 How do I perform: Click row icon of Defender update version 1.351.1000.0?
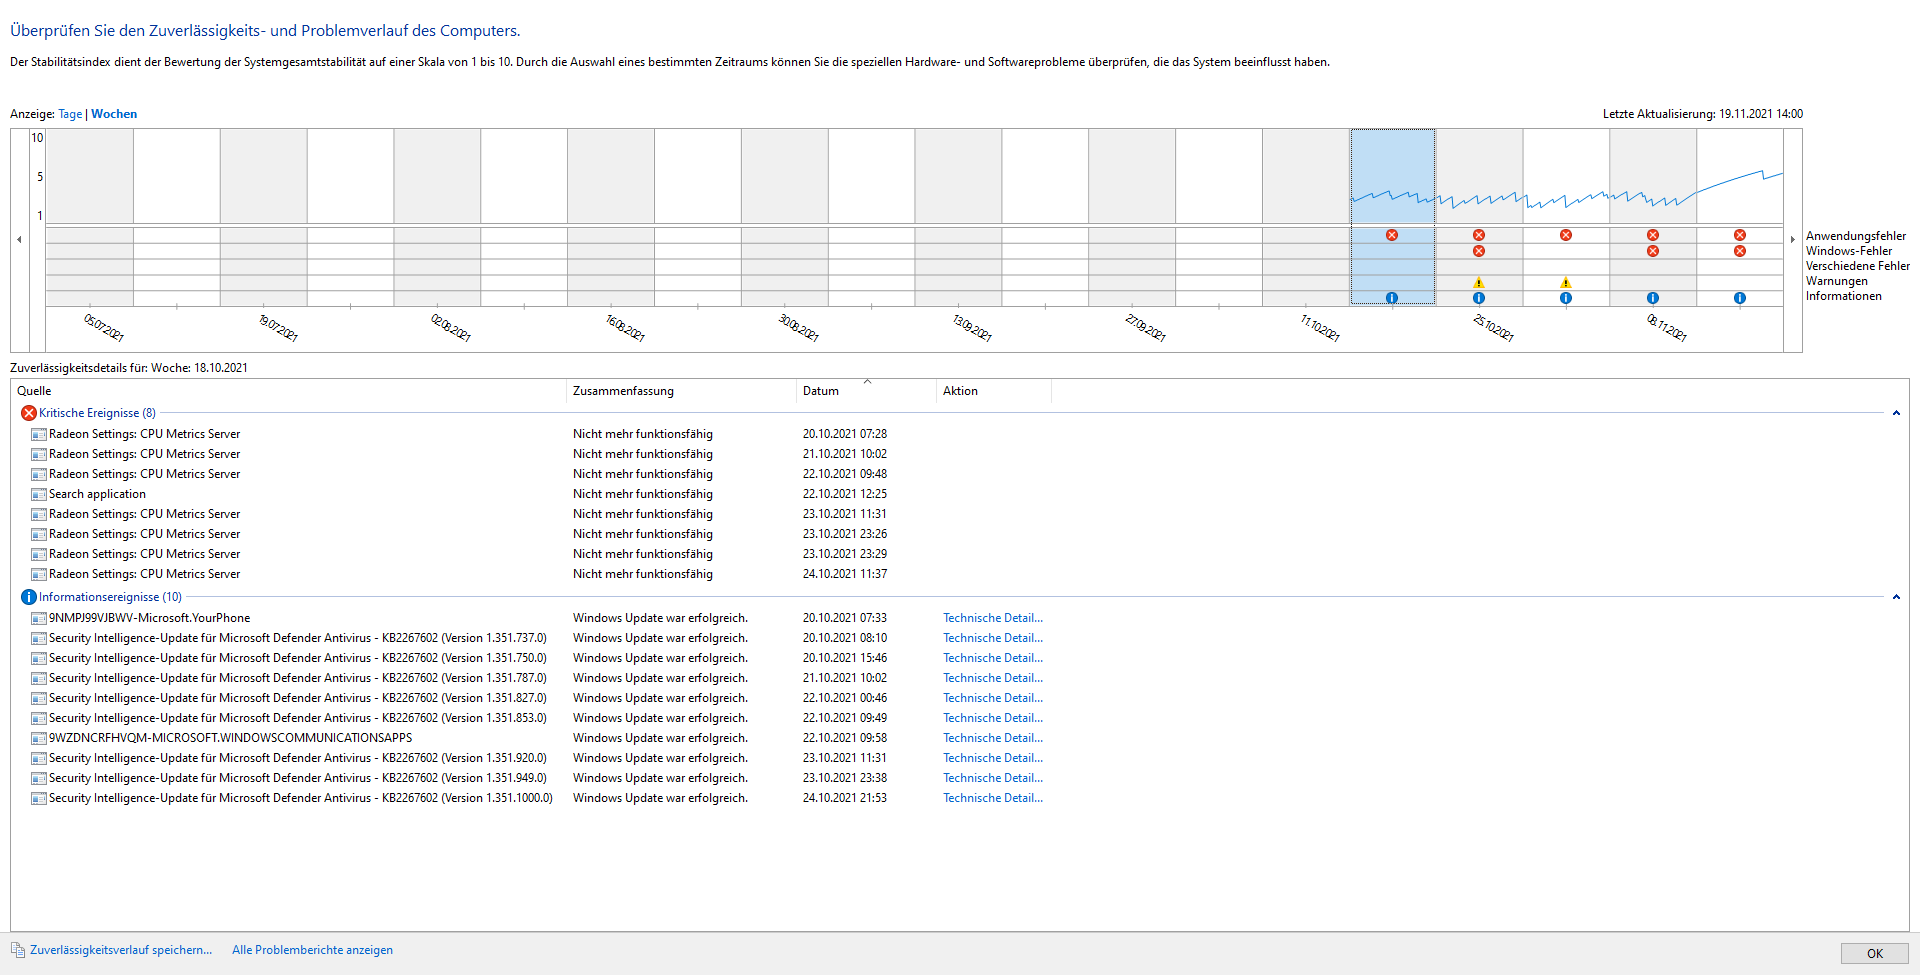click(x=39, y=798)
